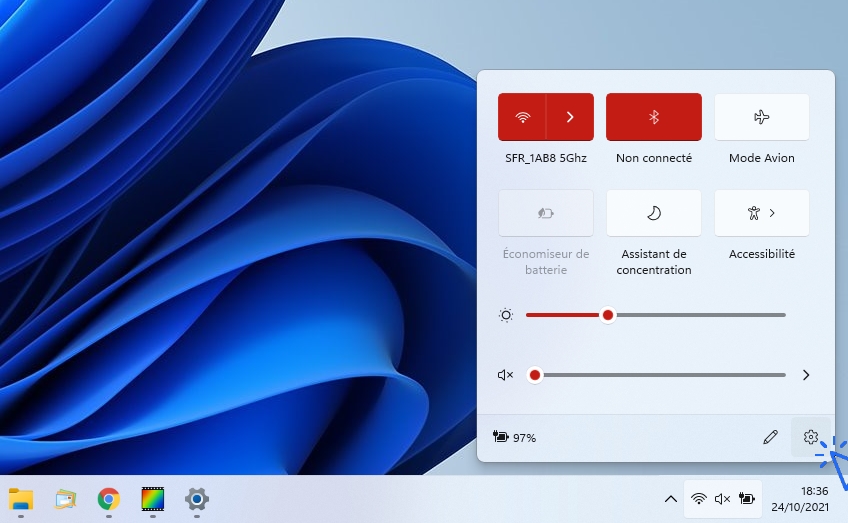The image size is (848, 523).
Task: Open all settings via the gear icon
Action: pyautogui.click(x=811, y=438)
